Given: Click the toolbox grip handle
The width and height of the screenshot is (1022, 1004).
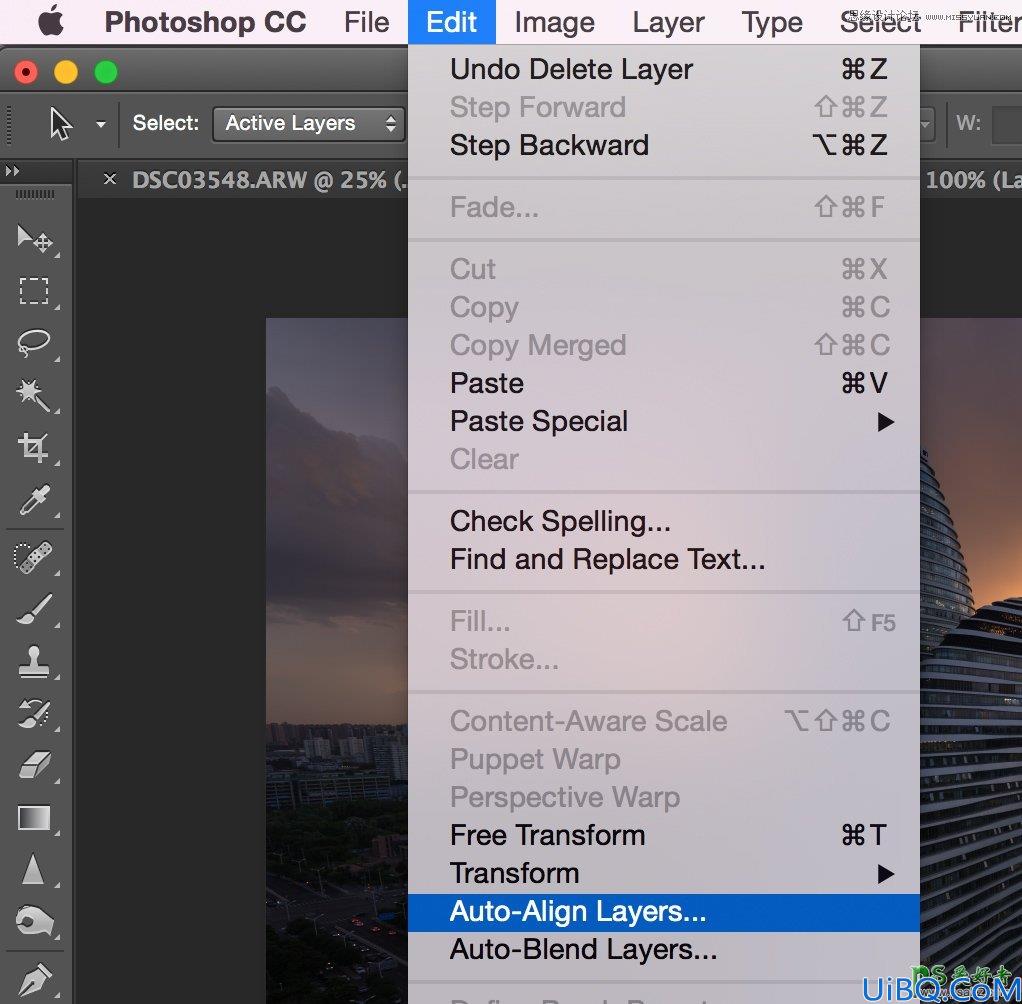Looking at the screenshot, I should pyautogui.click(x=35, y=194).
